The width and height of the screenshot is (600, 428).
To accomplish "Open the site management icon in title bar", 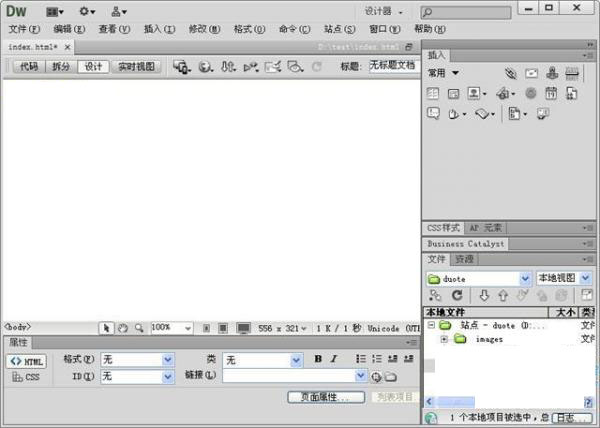I will click(x=118, y=11).
